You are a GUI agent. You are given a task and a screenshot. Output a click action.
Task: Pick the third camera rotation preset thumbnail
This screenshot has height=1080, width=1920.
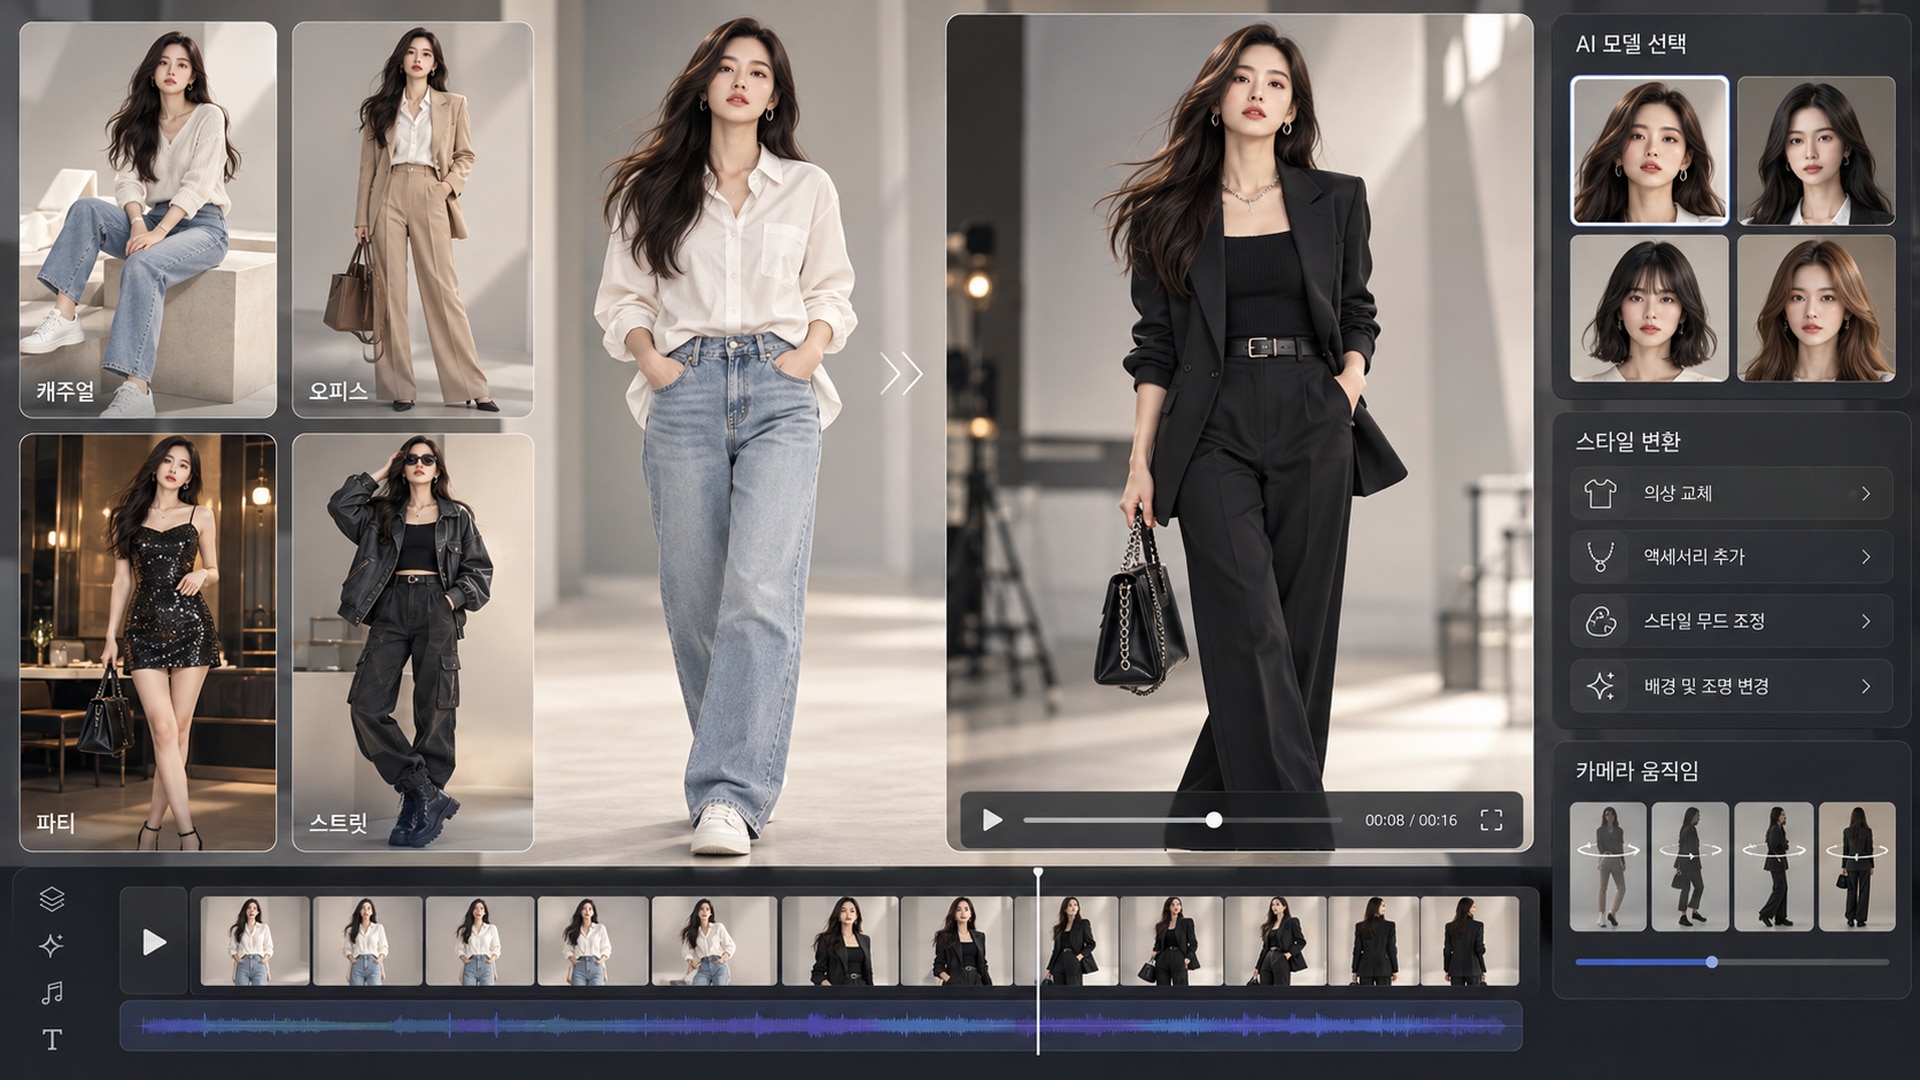pyautogui.click(x=1774, y=866)
